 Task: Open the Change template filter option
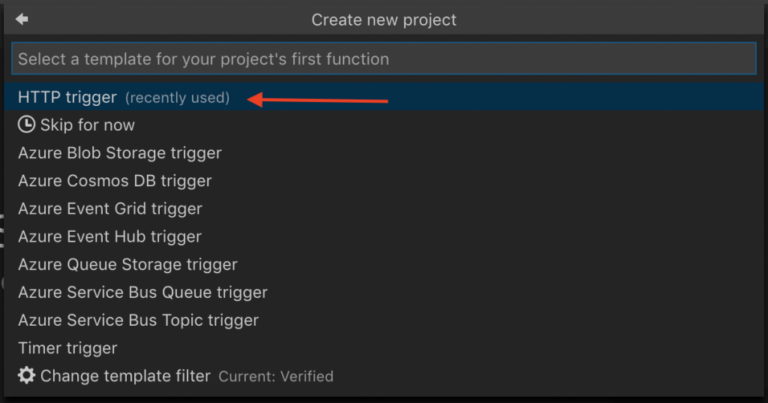pos(125,376)
